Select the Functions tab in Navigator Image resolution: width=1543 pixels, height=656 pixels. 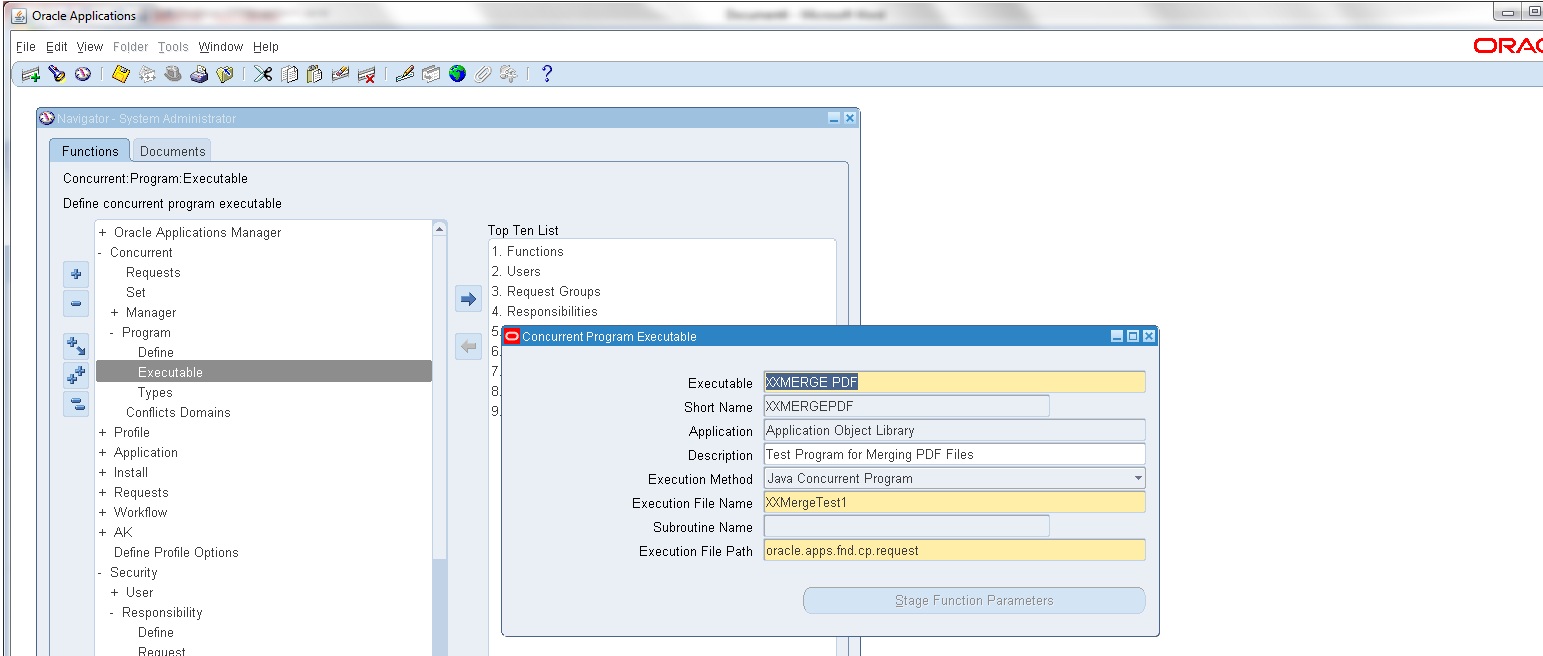90,151
